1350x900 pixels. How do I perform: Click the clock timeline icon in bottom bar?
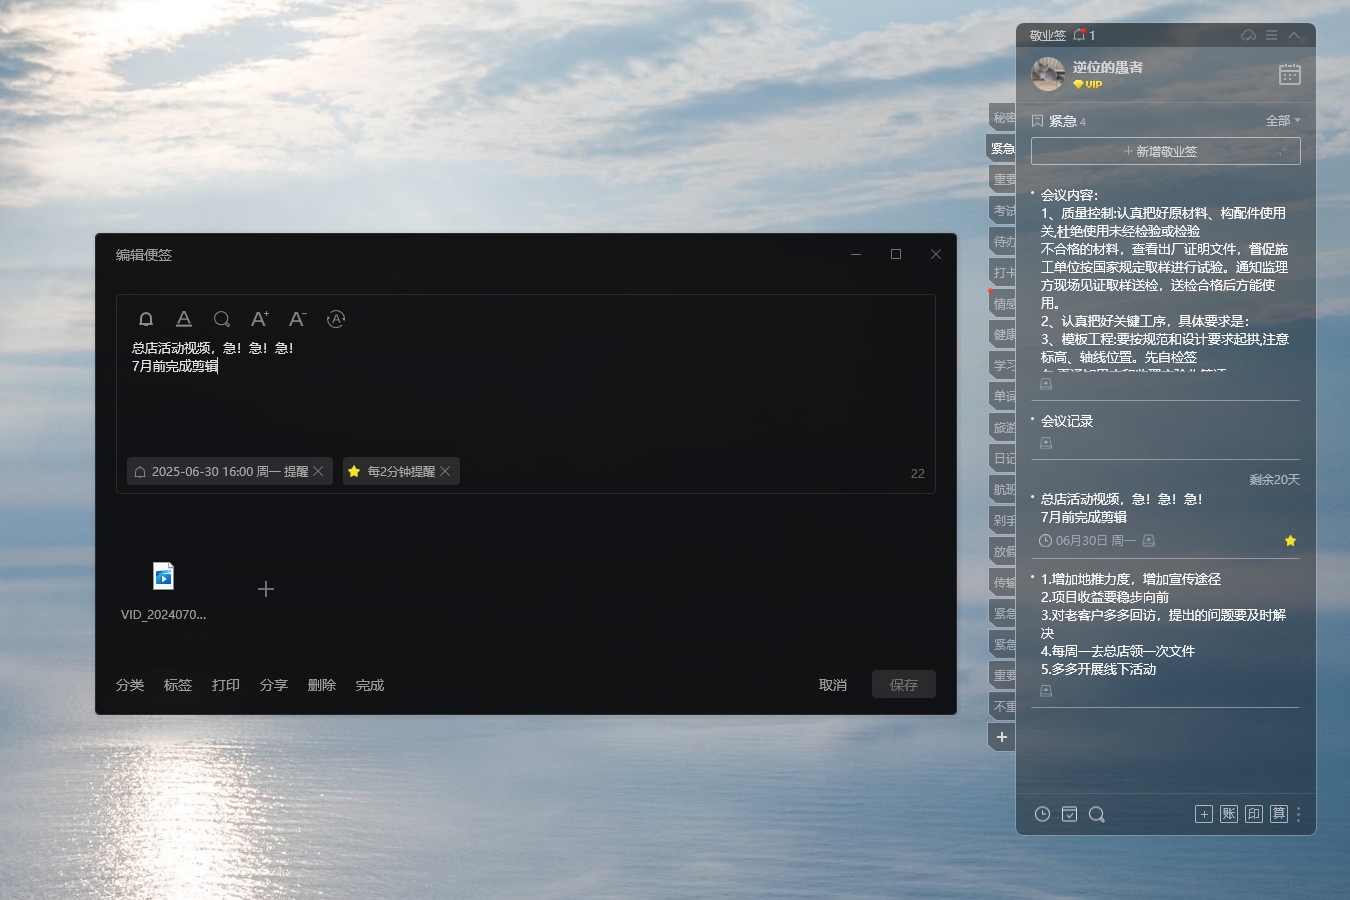click(x=1042, y=814)
